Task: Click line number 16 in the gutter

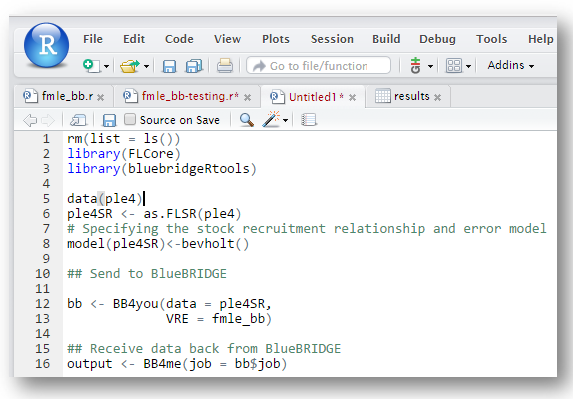Action: click(x=42, y=364)
